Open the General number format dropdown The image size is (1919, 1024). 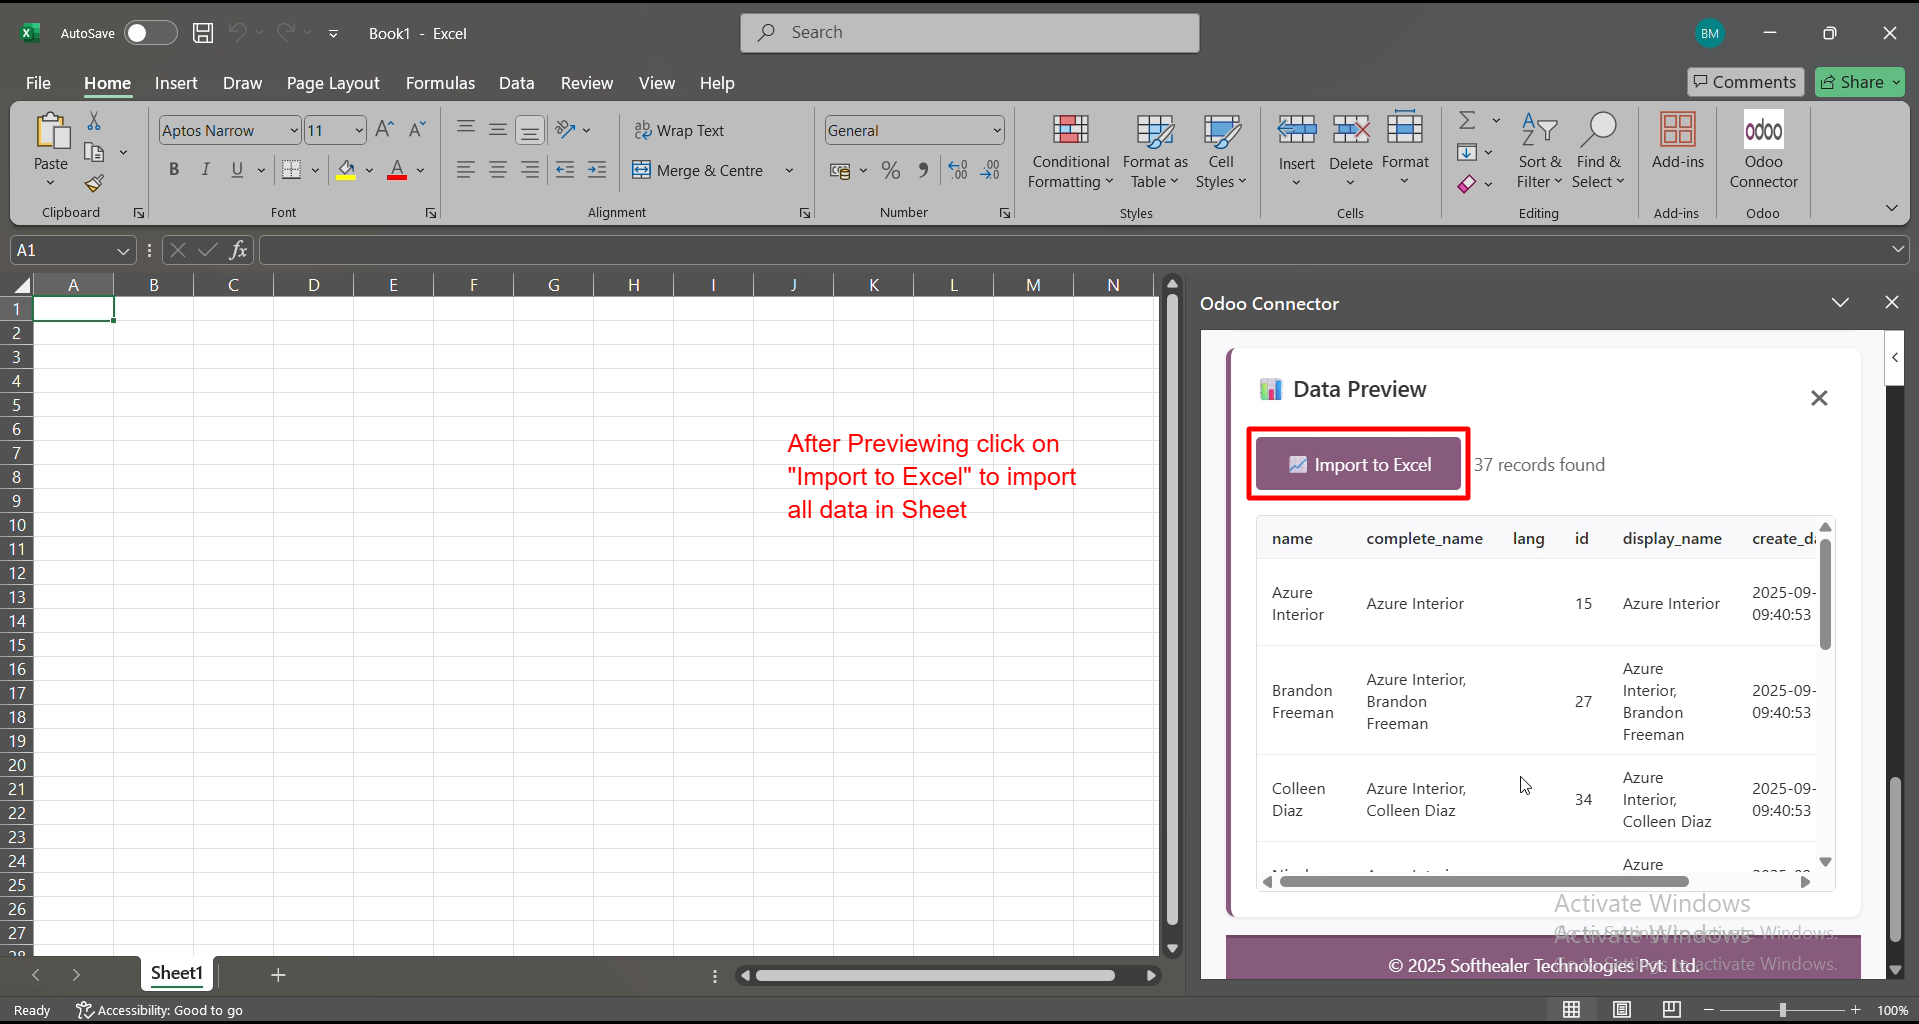[997, 131]
